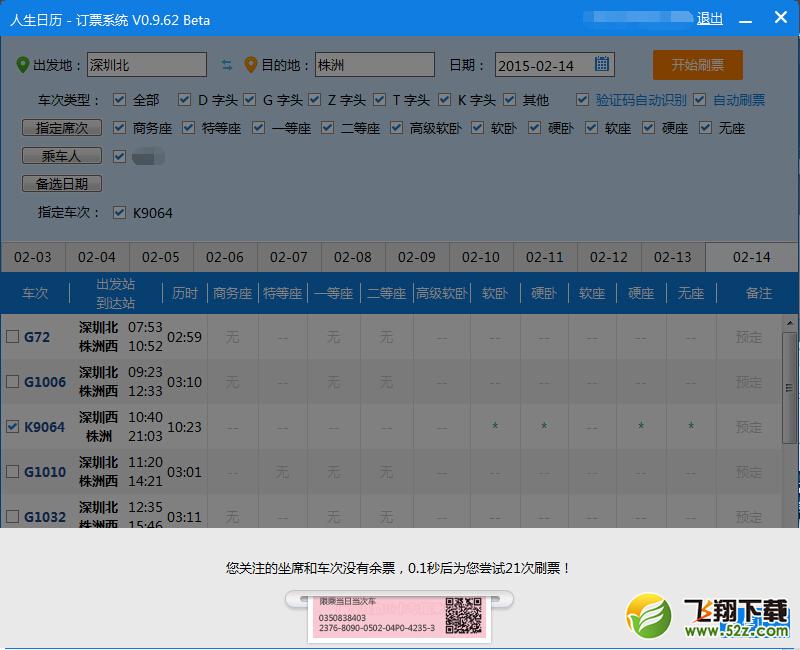Click the scrollbar up arrow
Screen dimensions: 800x650
tap(789, 323)
